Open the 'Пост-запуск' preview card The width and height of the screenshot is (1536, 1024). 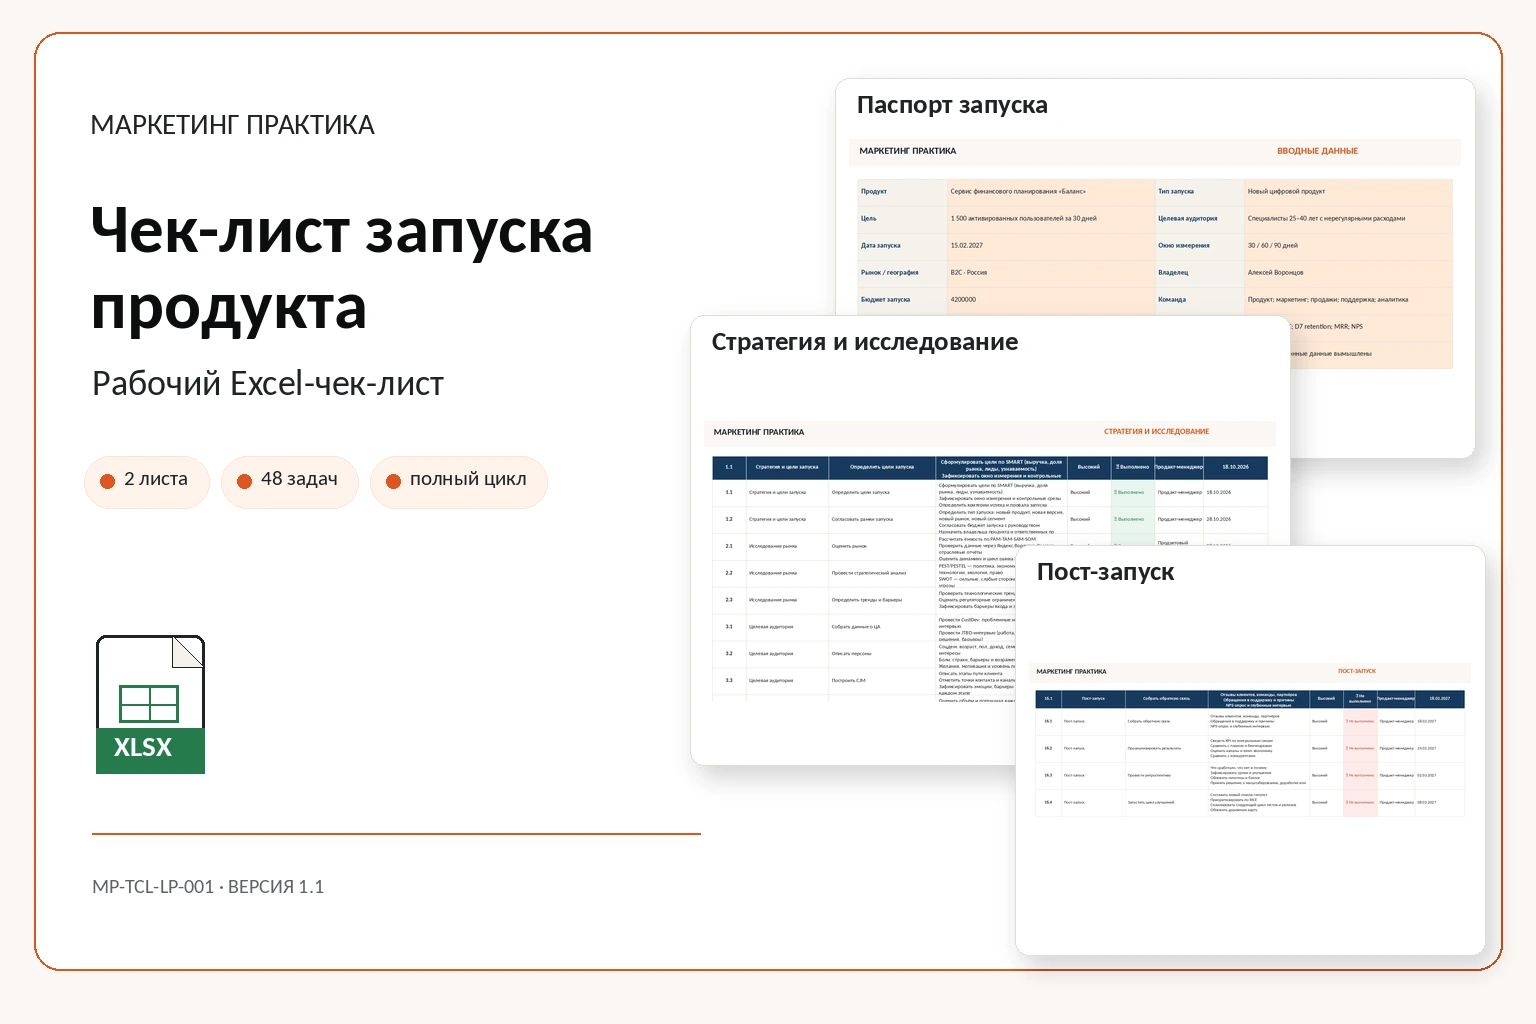tap(1250, 750)
